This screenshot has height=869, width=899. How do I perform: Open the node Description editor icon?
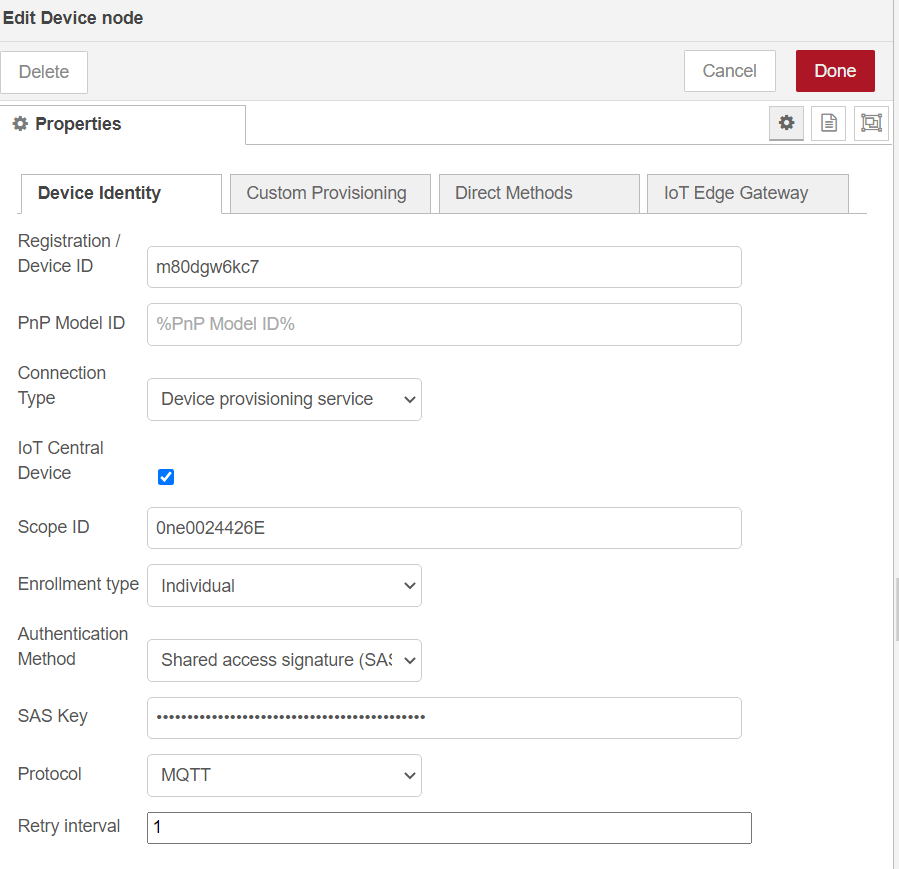pos(828,123)
